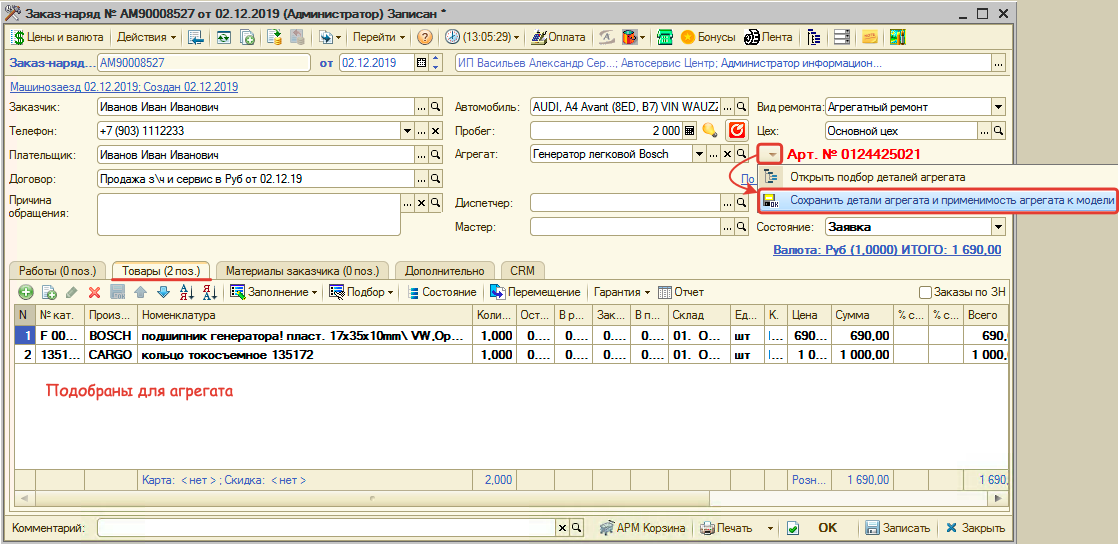Switch to the Работы tab
The height and width of the screenshot is (544, 1119).
(x=56, y=270)
